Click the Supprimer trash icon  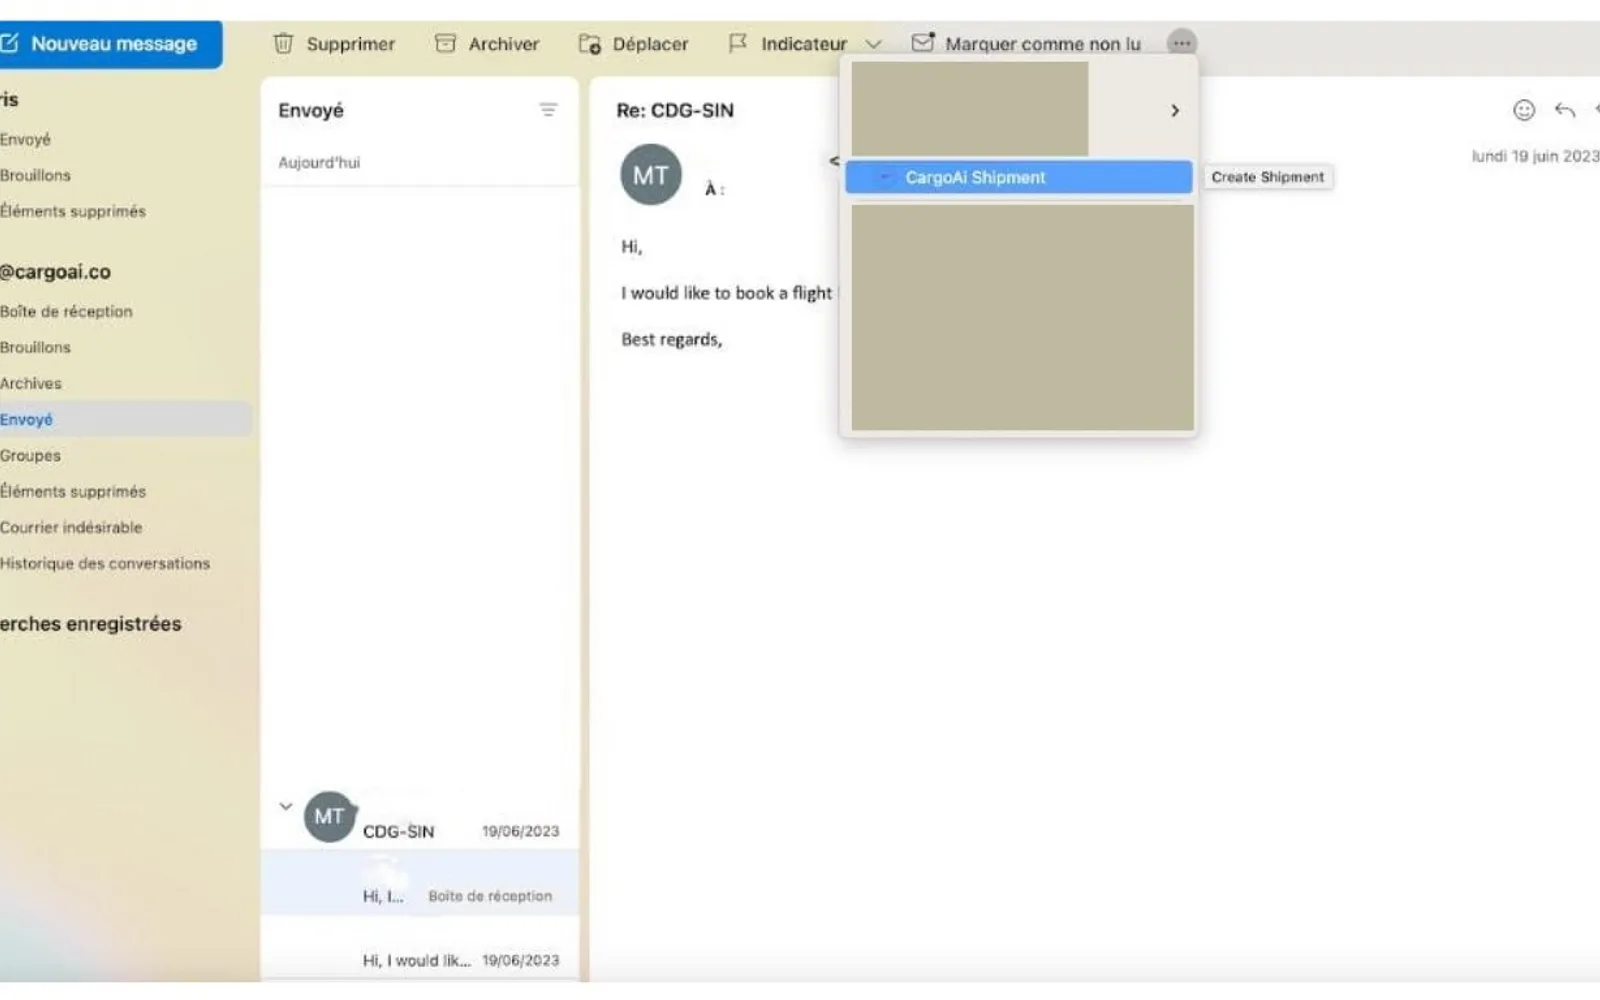coord(284,43)
